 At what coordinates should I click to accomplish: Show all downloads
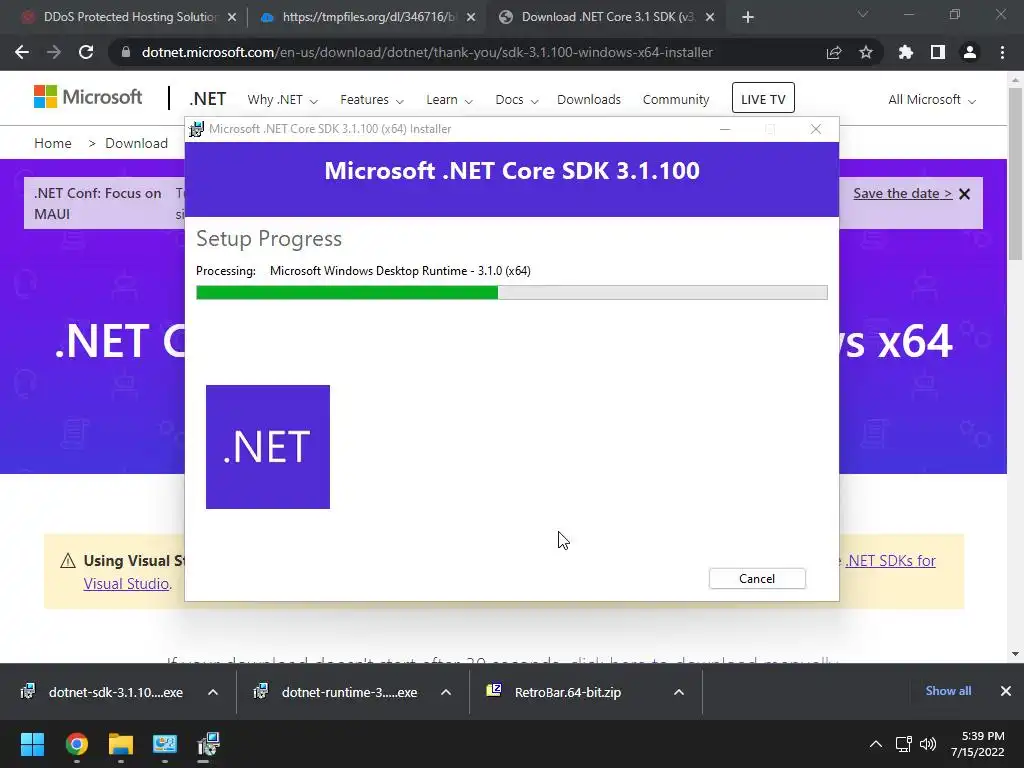pyautogui.click(x=948, y=691)
